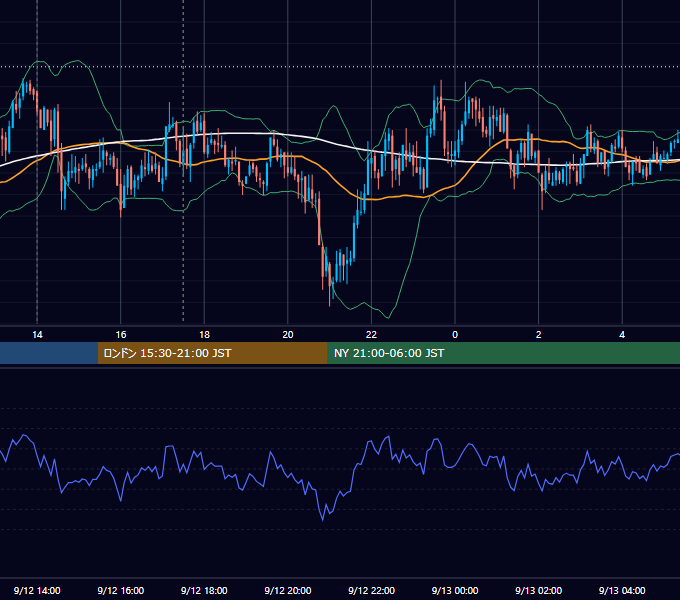Click the hour label 14 on time axis
Image resolution: width=680 pixels, height=600 pixels.
37,335
